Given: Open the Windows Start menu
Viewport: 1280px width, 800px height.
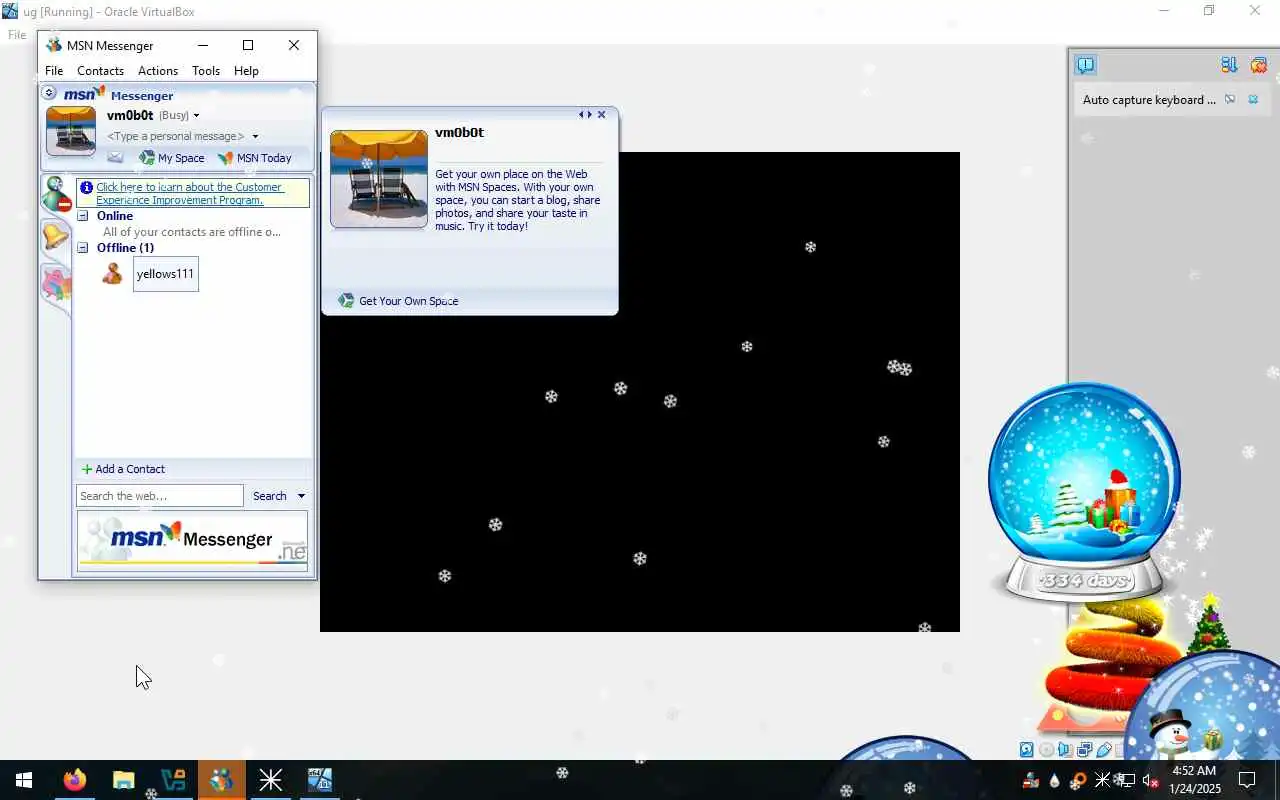Looking at the screenshot, I should tap(24, 780).
